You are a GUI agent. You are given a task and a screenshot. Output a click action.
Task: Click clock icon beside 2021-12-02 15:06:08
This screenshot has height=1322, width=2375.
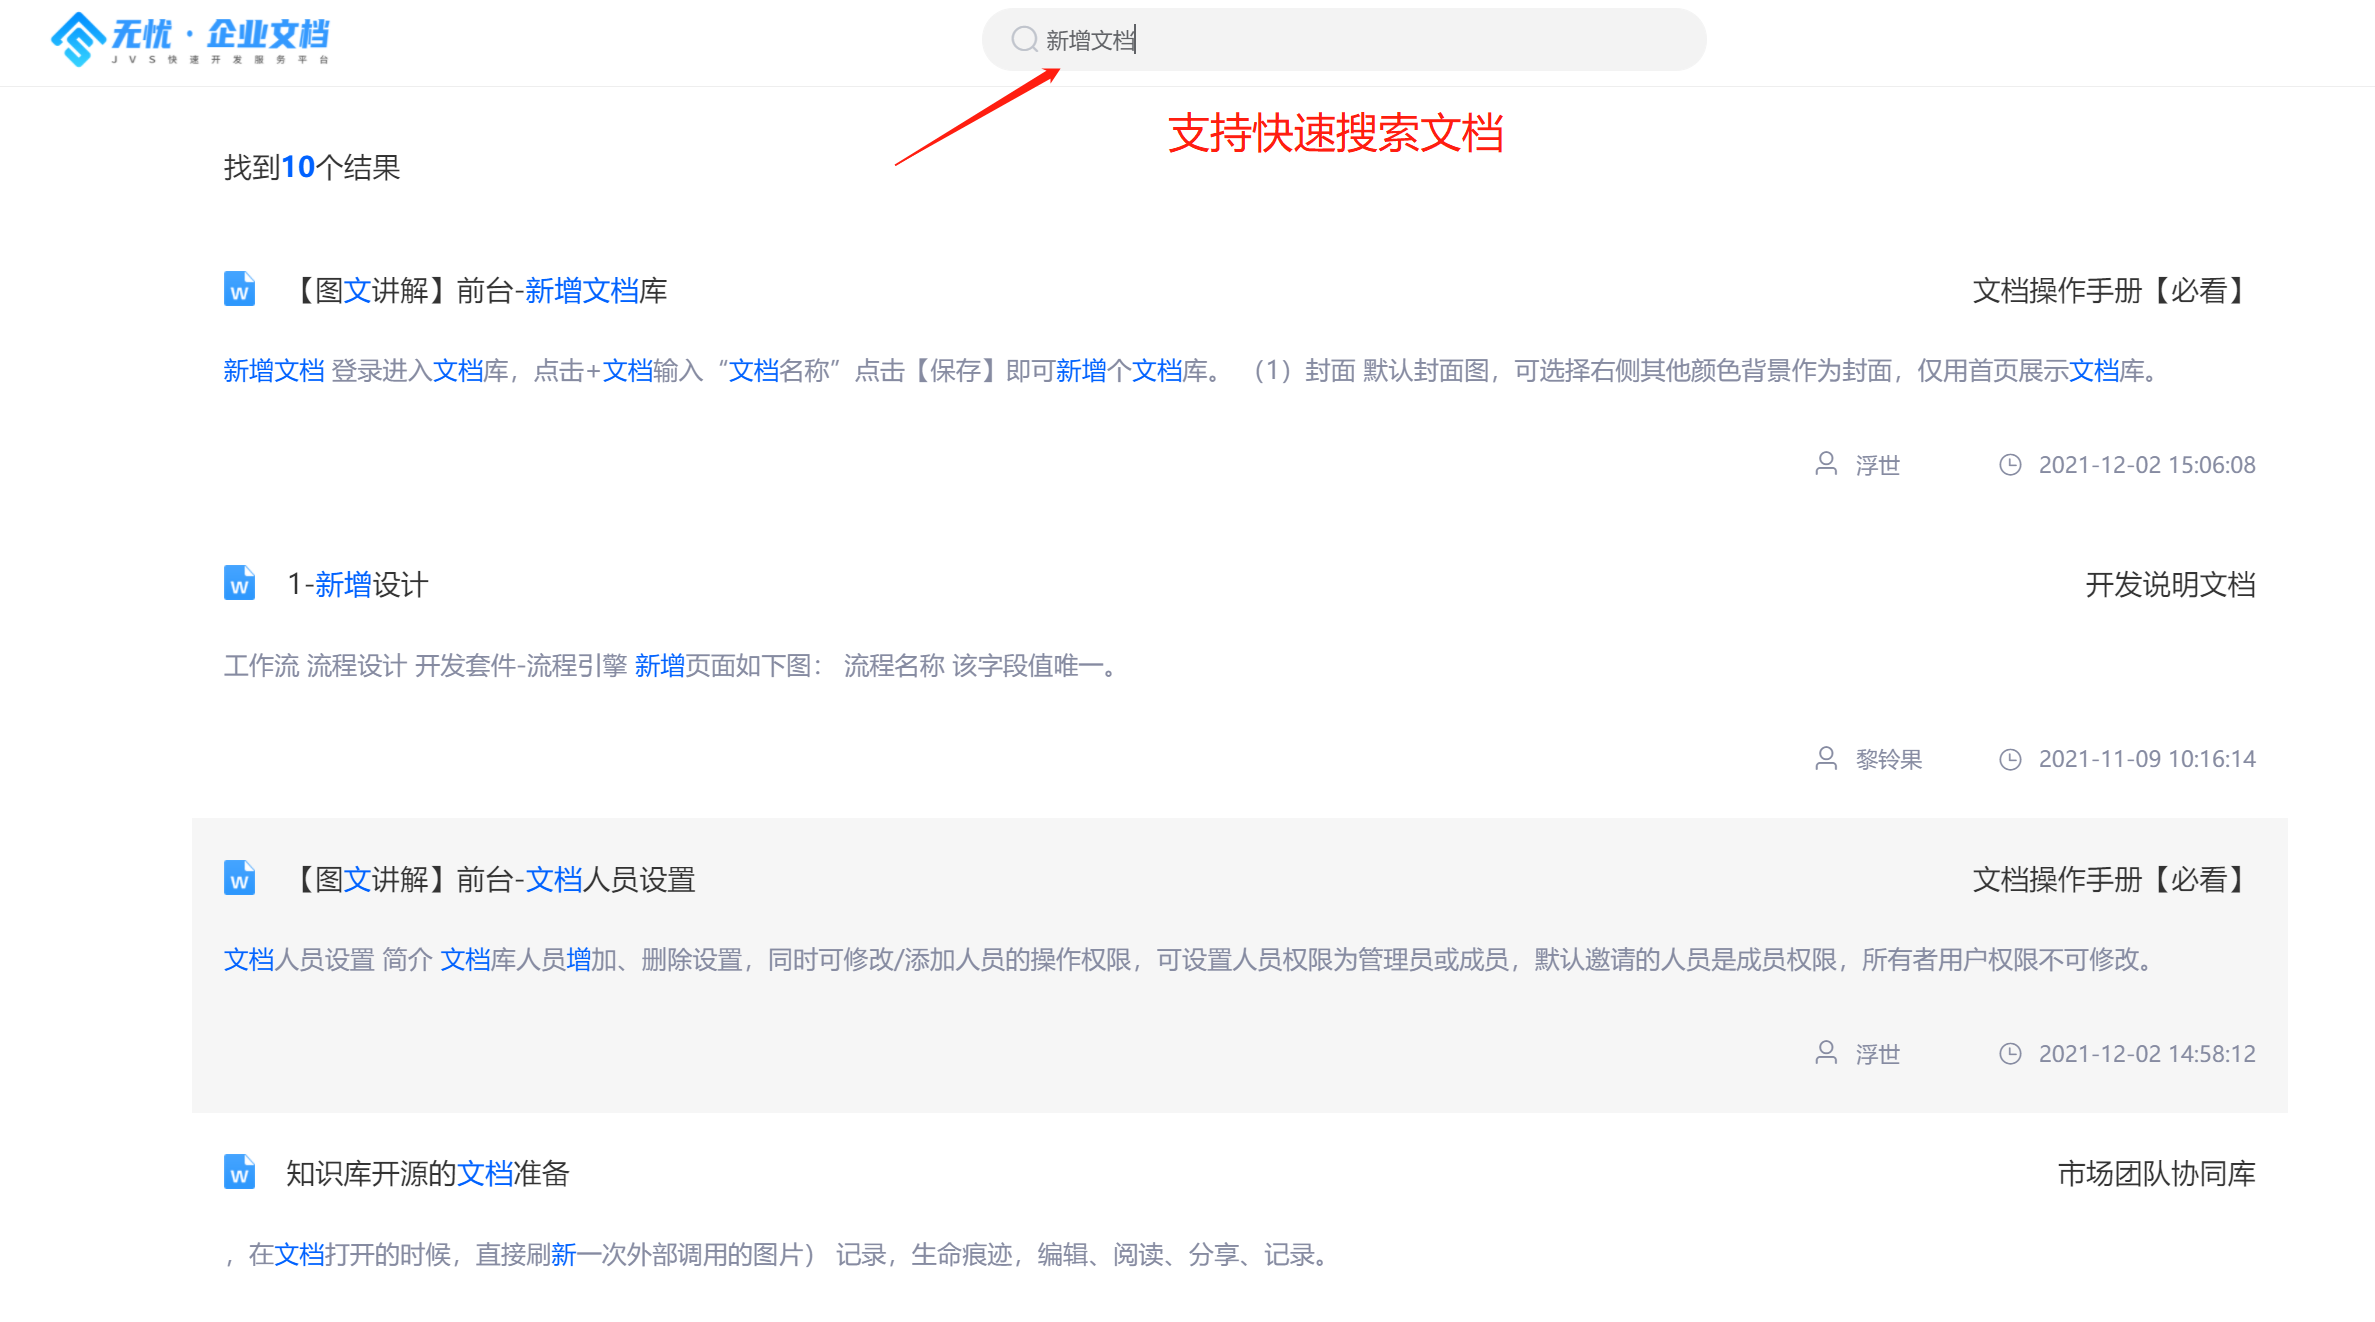click(x=2010, y=465)
